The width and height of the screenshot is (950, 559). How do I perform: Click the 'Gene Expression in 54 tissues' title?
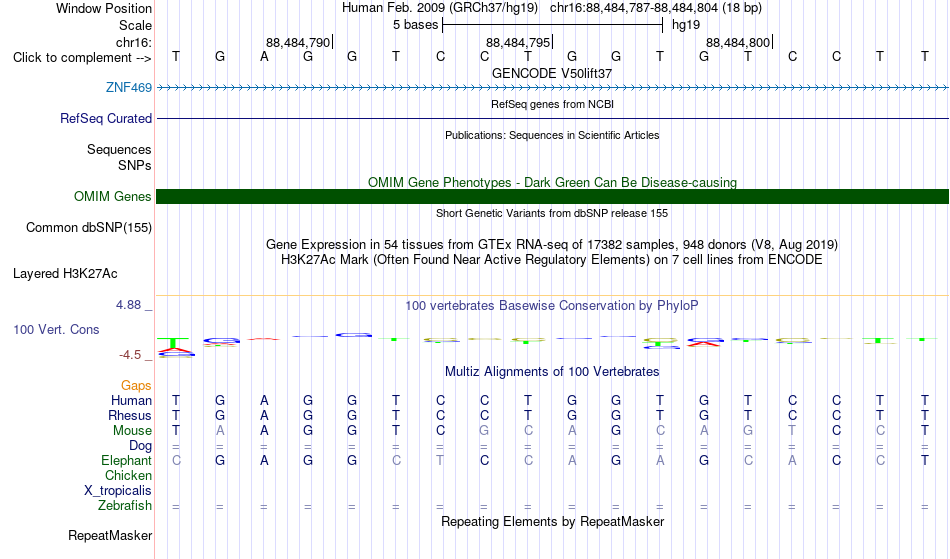552,245
